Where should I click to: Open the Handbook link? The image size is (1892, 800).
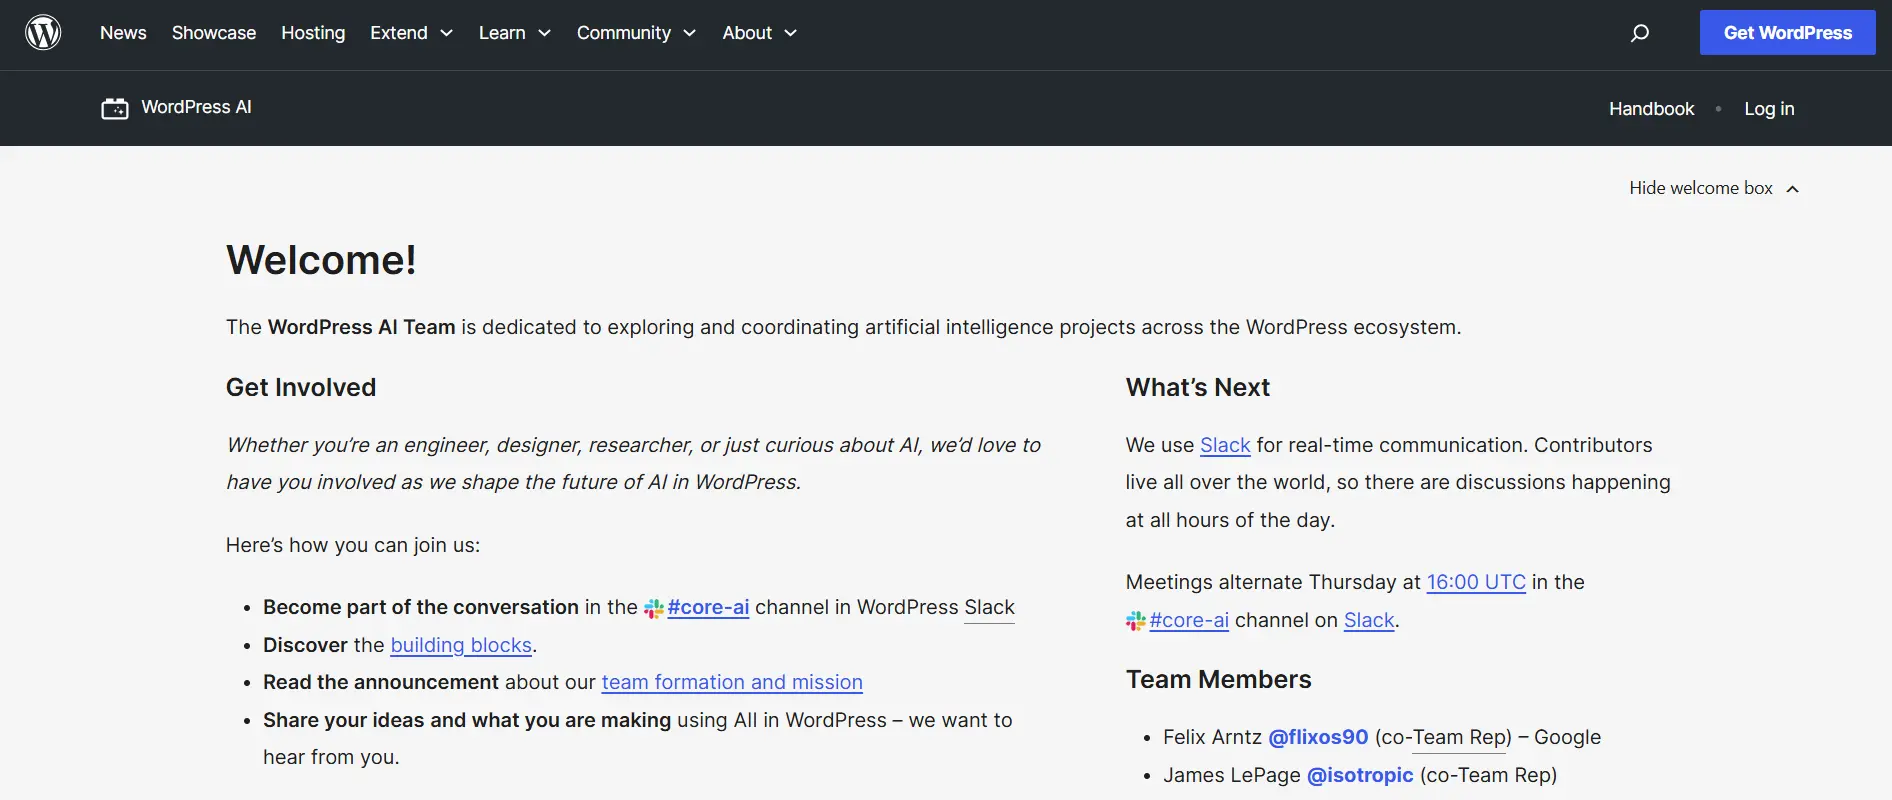(x=1651, y=109)
